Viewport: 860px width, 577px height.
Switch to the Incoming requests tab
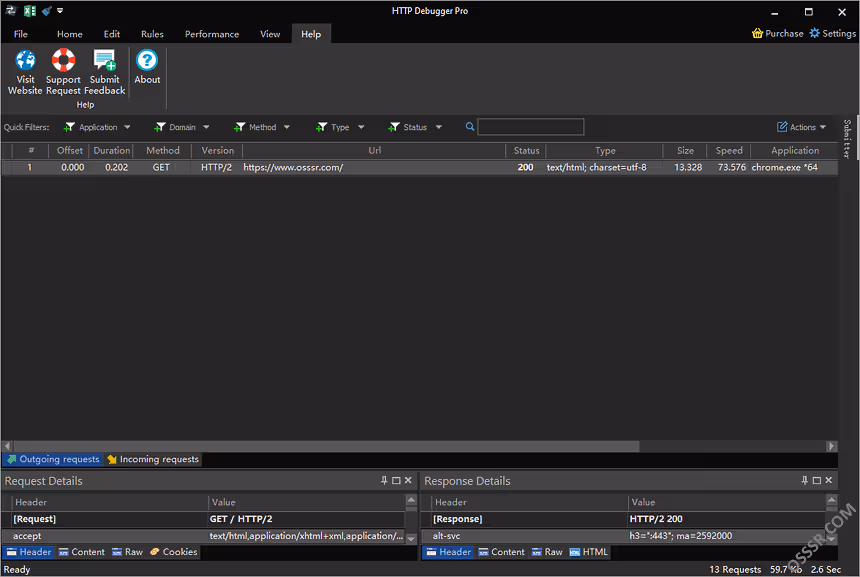[x=153, y=459]
